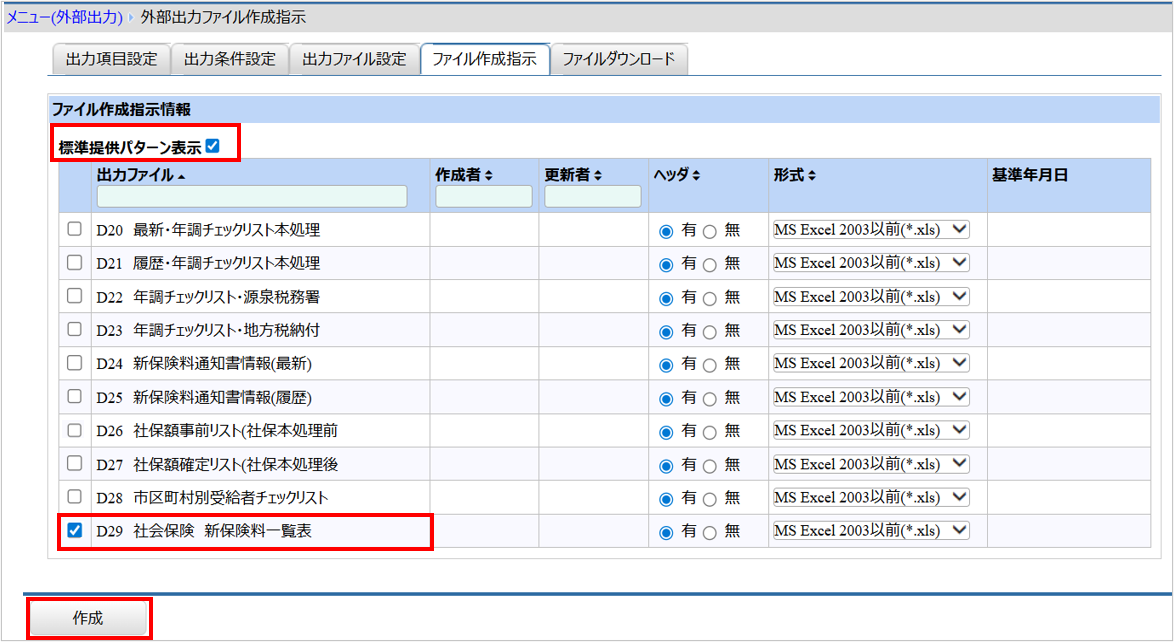Select header 無 for D26 row
This screenshot has width=1174, height=642.
point(710,432)
